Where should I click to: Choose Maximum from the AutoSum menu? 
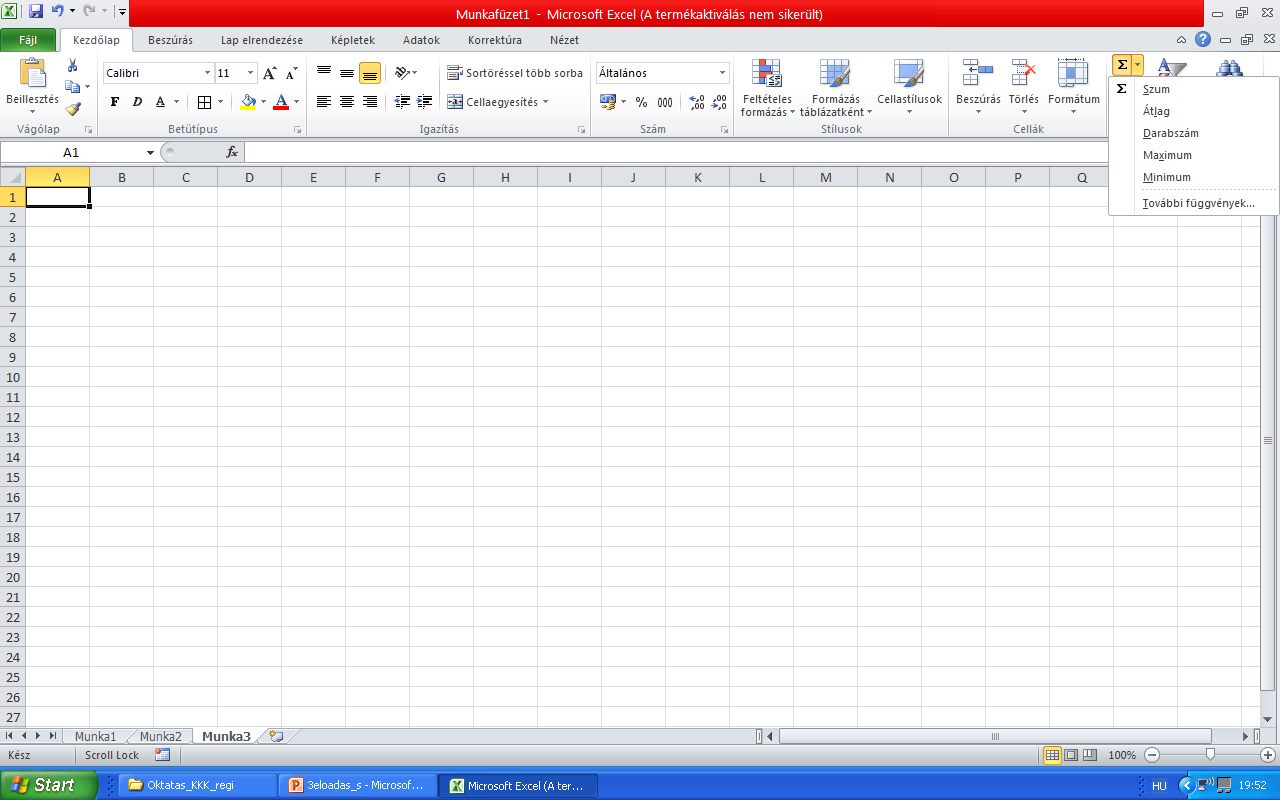click(1194, 155)
